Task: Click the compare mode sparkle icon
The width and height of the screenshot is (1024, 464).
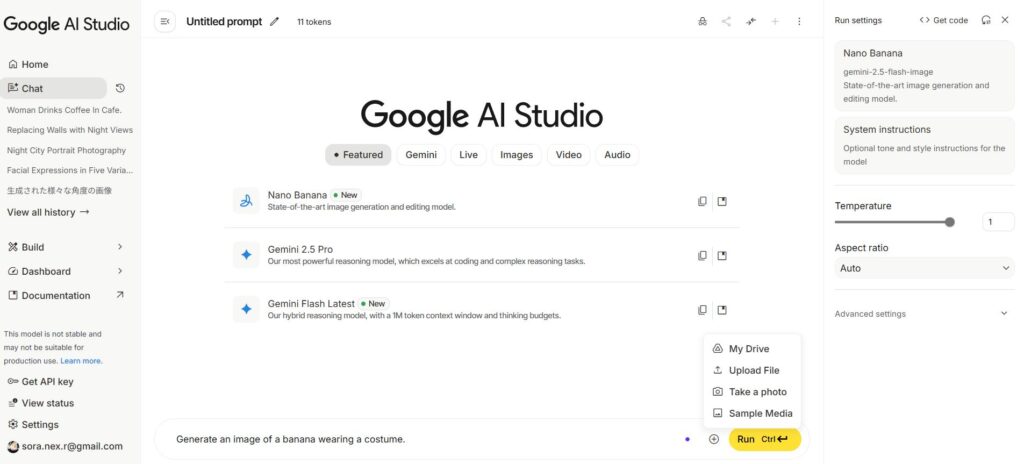Action: click(x=751, y=21)
